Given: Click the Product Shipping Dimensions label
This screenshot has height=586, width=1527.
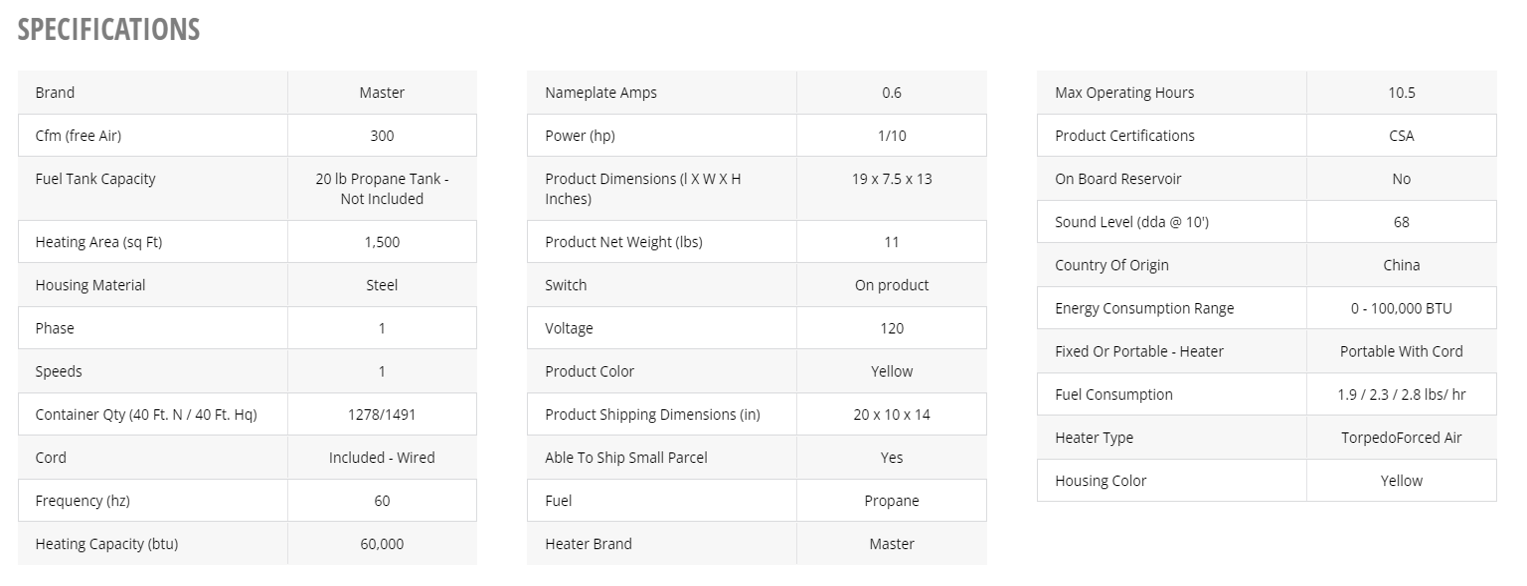Looking at the screenshot, I should tap(652, 414).
